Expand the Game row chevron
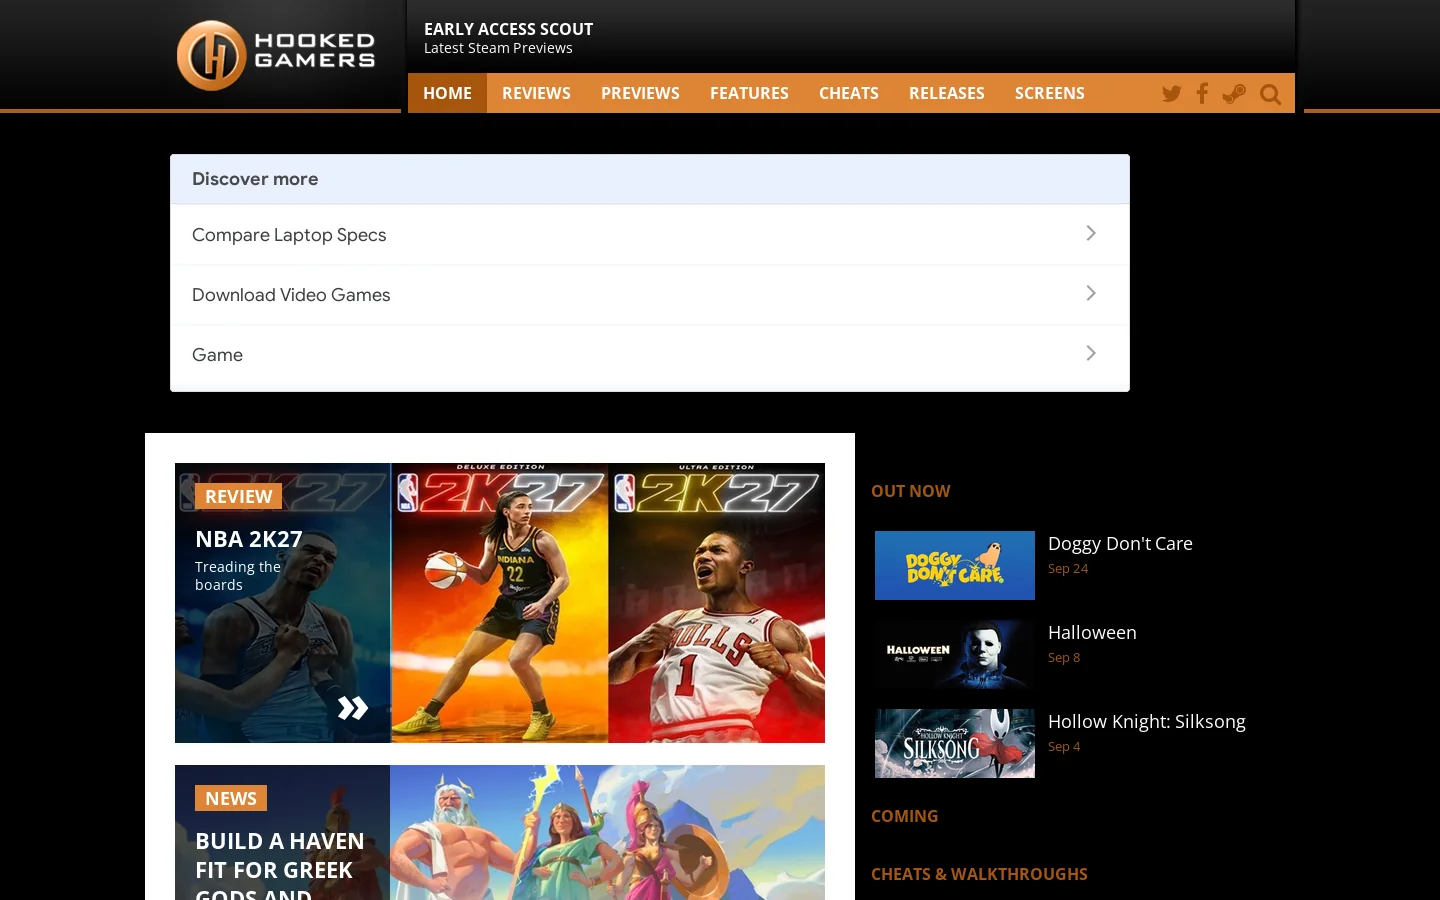Screen dimensions: 1440x900 pyautogui.click(x=1091, y=353)
